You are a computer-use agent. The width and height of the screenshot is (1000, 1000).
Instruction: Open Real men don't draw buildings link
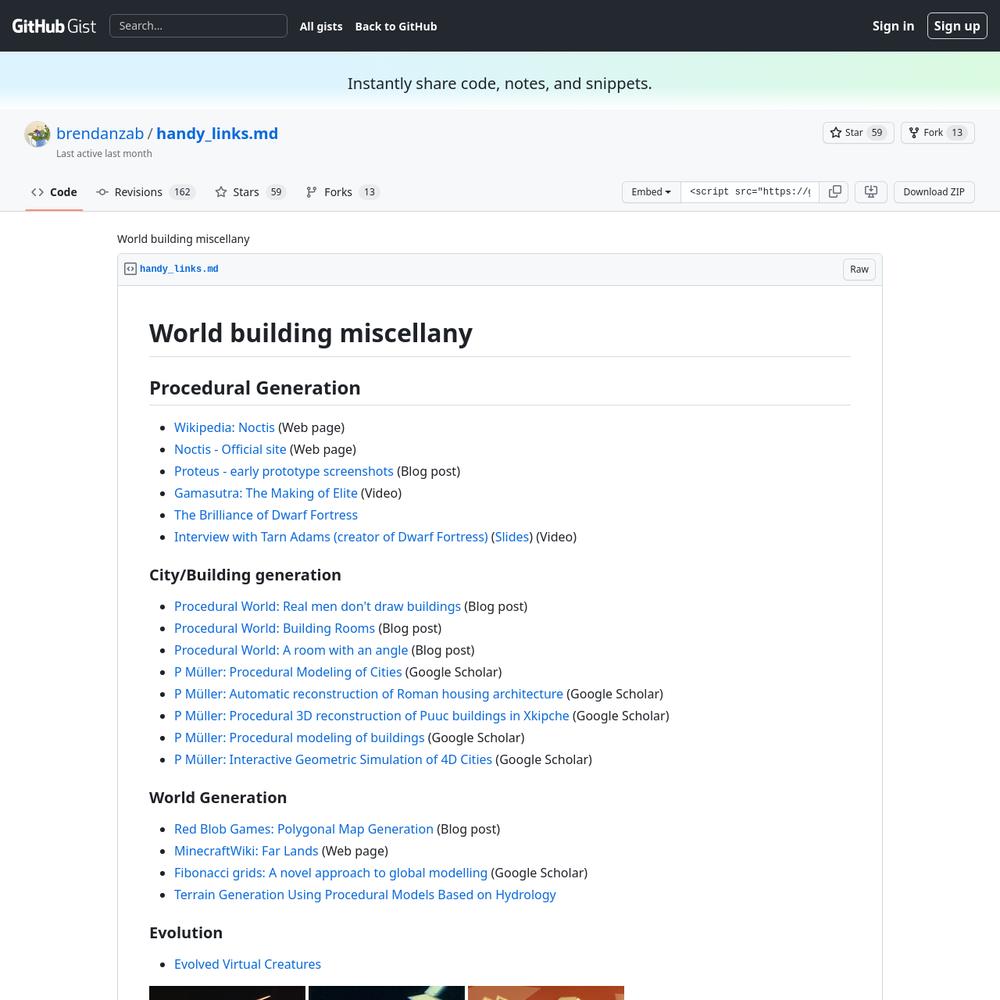318,607
